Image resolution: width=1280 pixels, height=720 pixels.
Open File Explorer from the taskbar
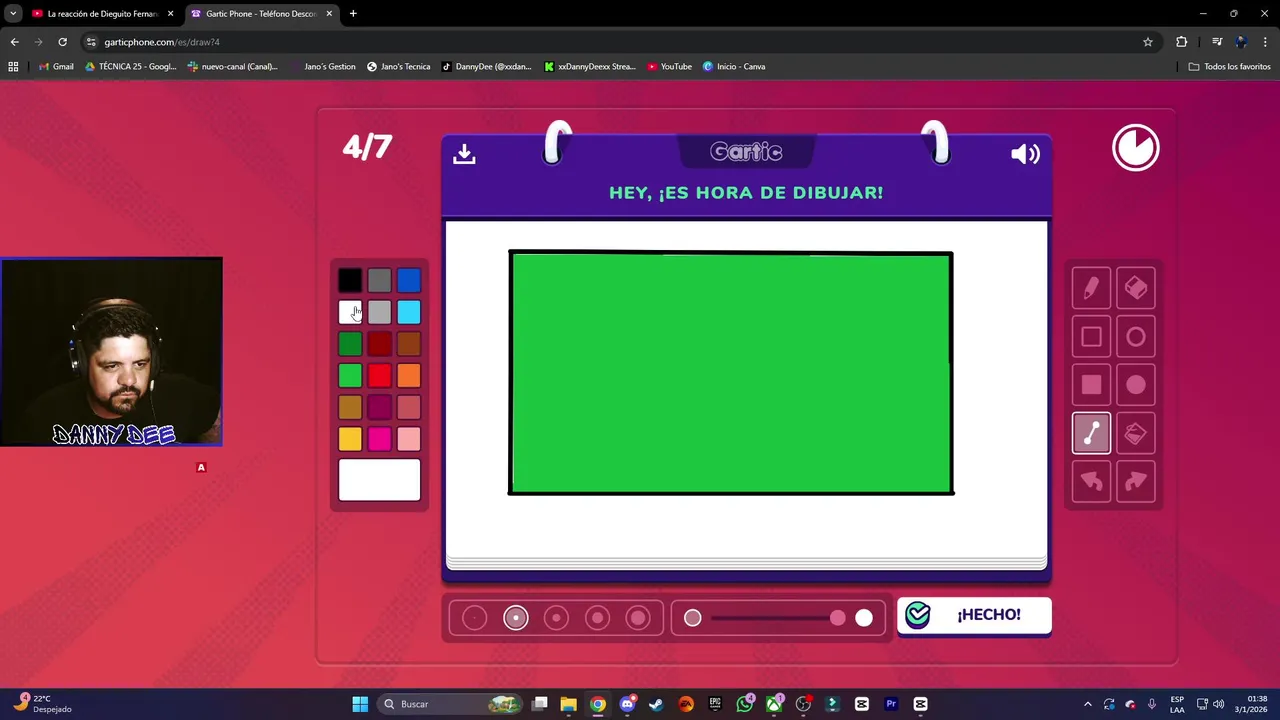(x=568, y=704)
